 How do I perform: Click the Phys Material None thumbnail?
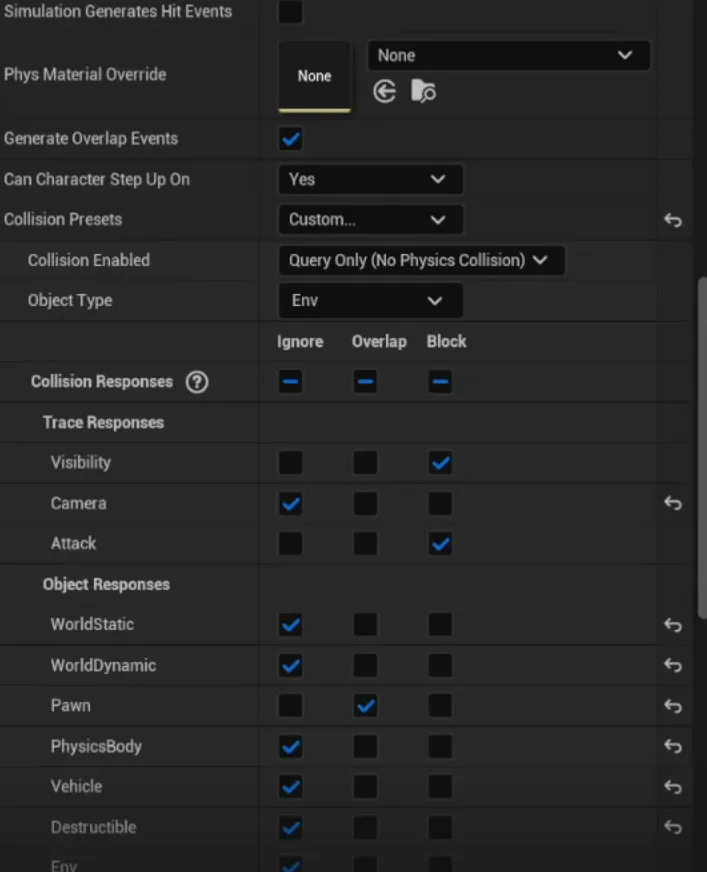click(x=314, y=76)
